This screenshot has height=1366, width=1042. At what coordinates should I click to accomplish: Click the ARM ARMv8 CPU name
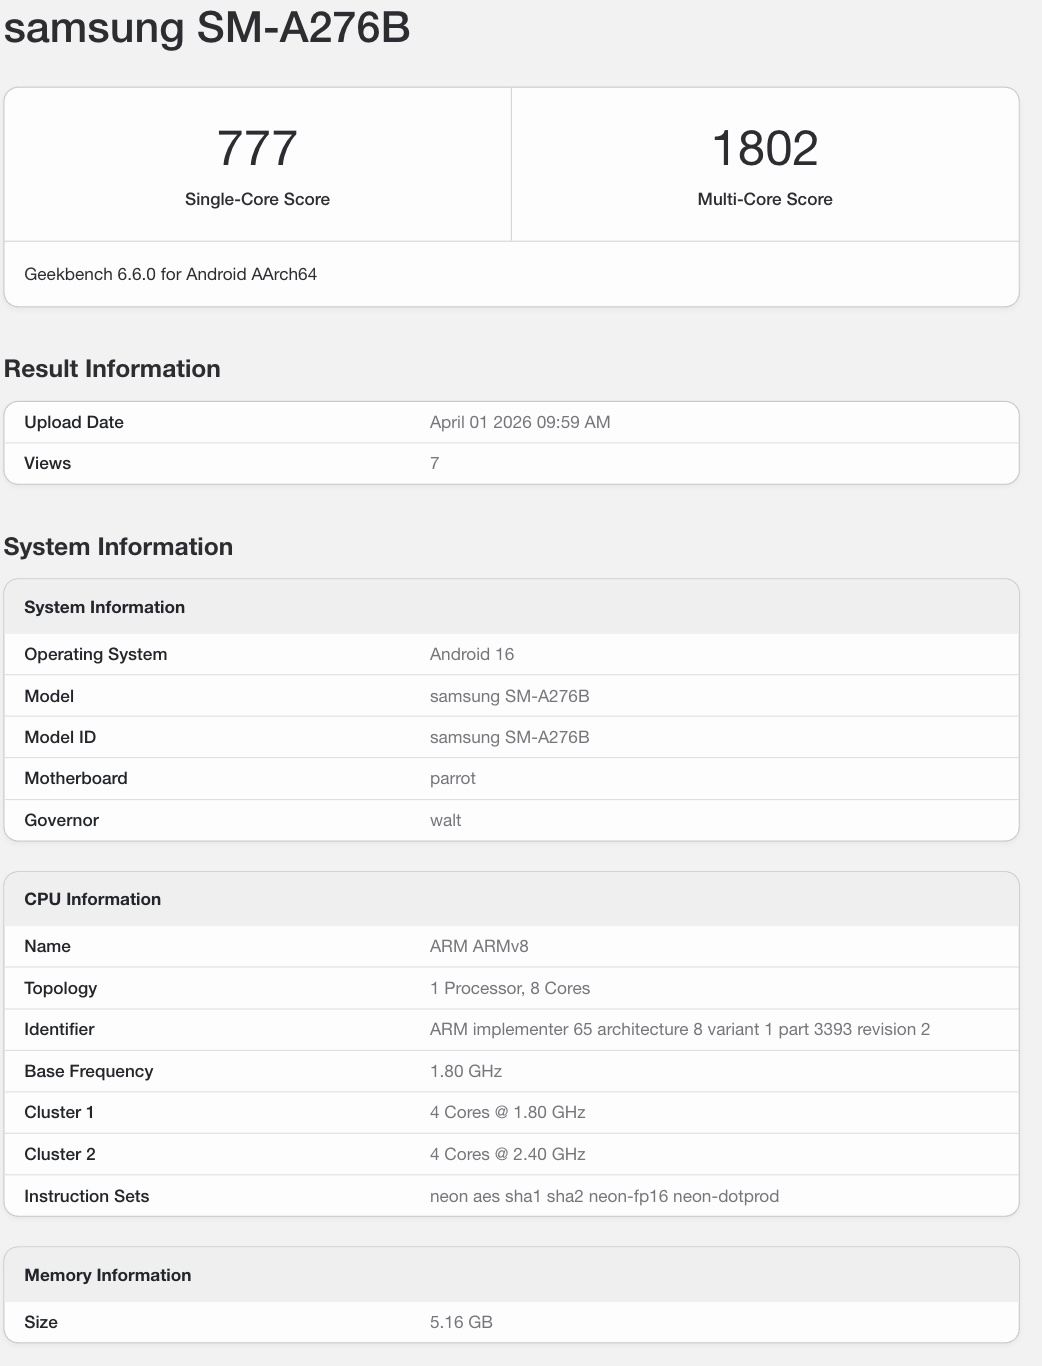click(479, 946)
